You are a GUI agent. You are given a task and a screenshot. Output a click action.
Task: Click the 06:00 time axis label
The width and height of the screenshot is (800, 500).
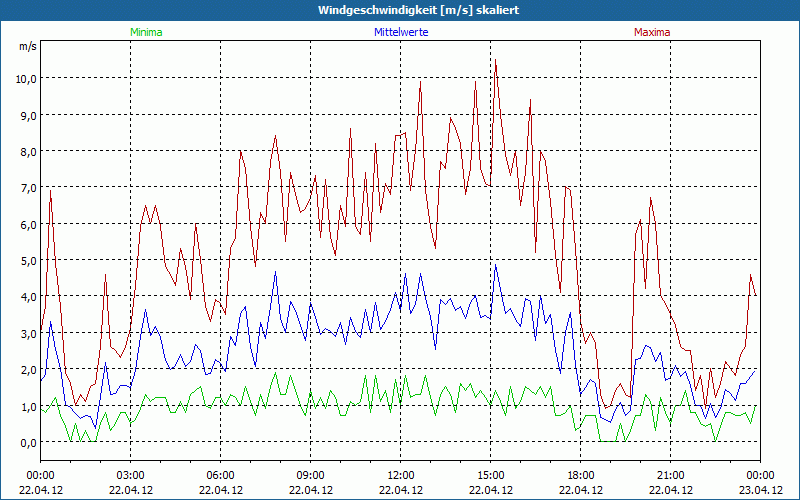(220, 476)
